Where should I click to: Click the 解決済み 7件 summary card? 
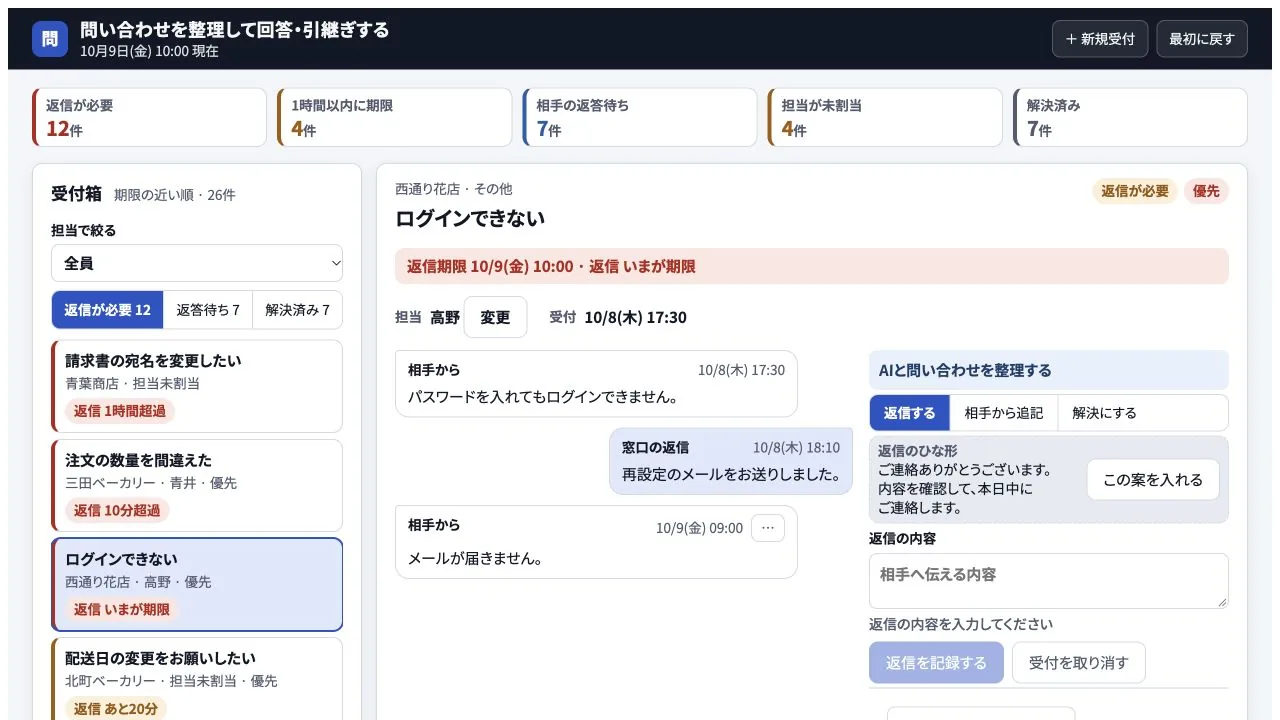click(1130, 118)
